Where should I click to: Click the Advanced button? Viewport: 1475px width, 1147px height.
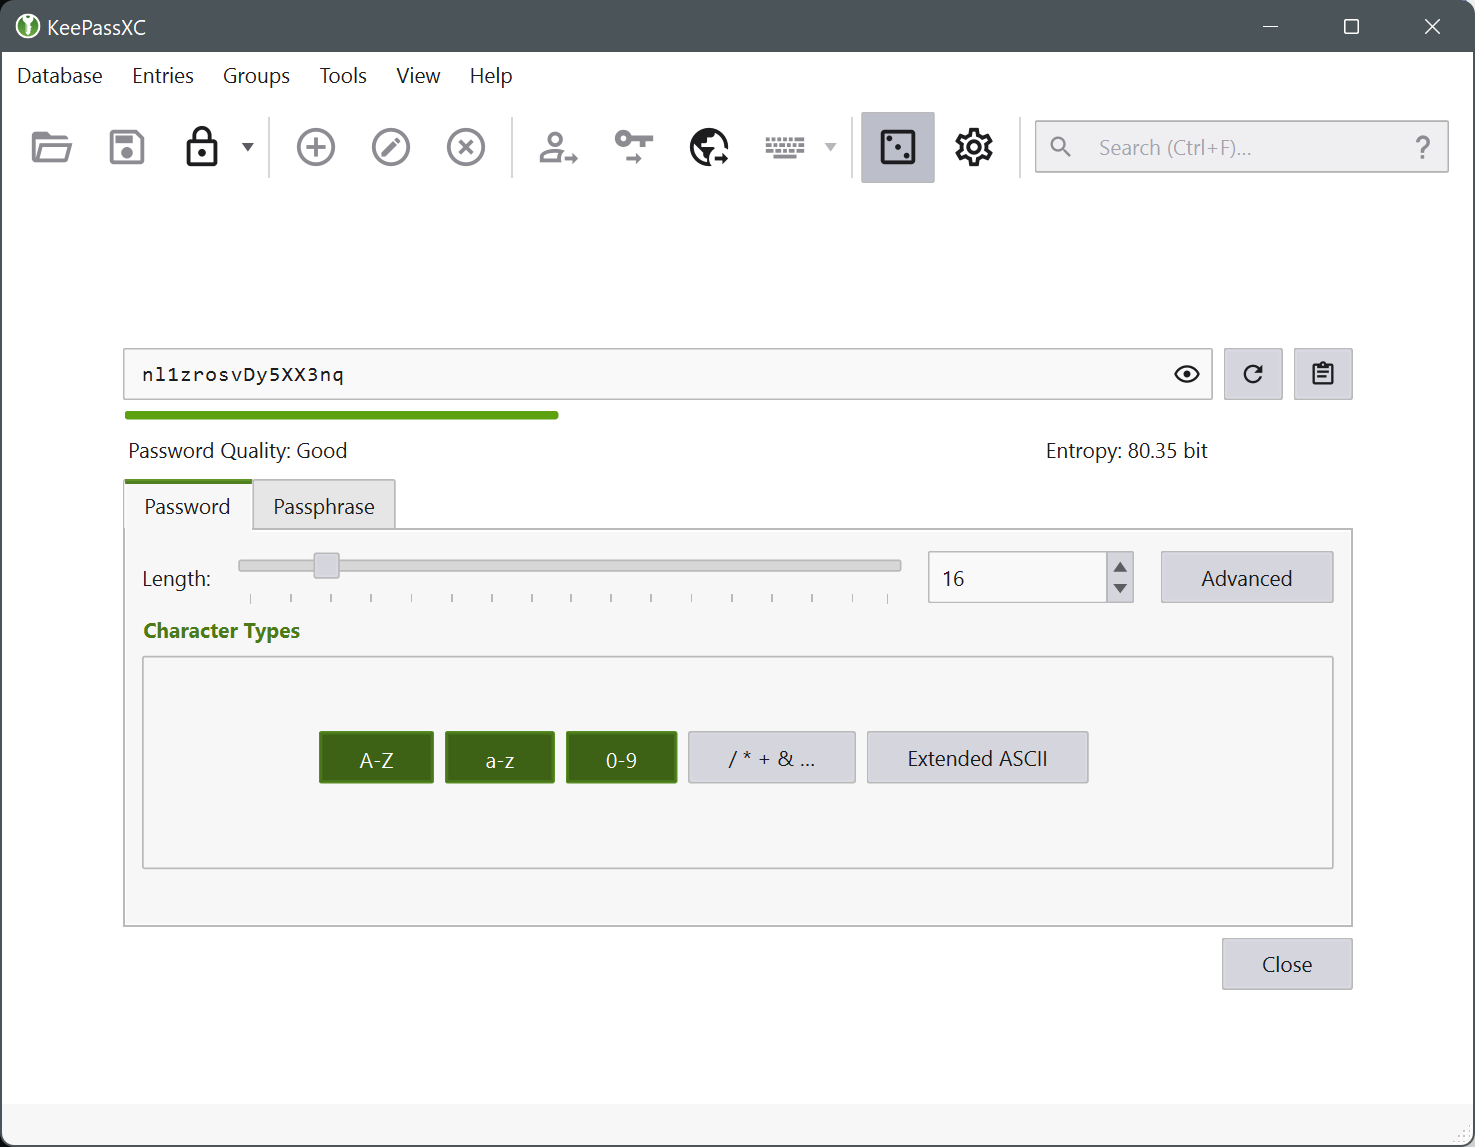tap(1246, 578)
